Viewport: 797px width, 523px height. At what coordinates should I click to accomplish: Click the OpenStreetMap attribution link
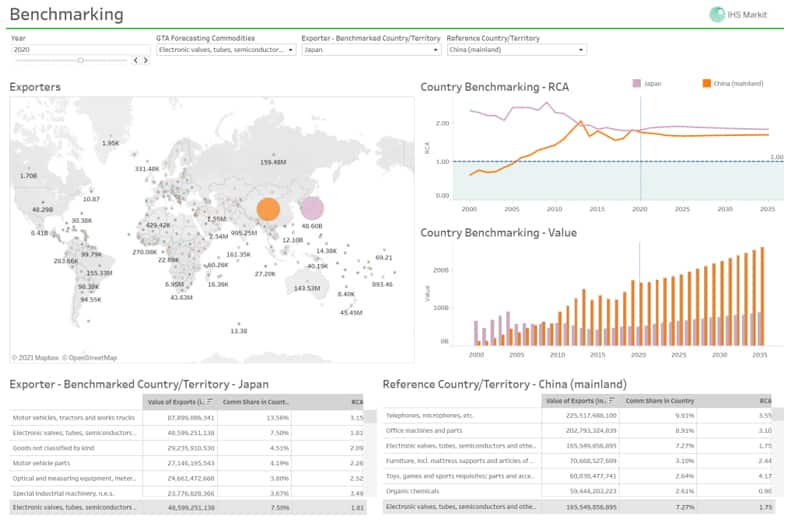coord(90,357)
